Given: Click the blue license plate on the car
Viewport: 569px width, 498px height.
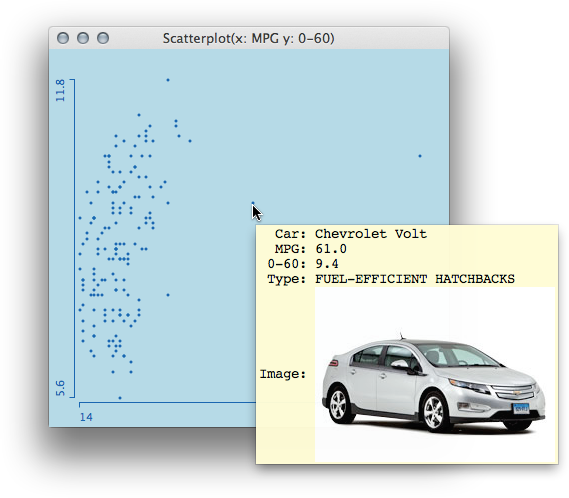Looking at the screenshot, I should (x=521, y=409).
